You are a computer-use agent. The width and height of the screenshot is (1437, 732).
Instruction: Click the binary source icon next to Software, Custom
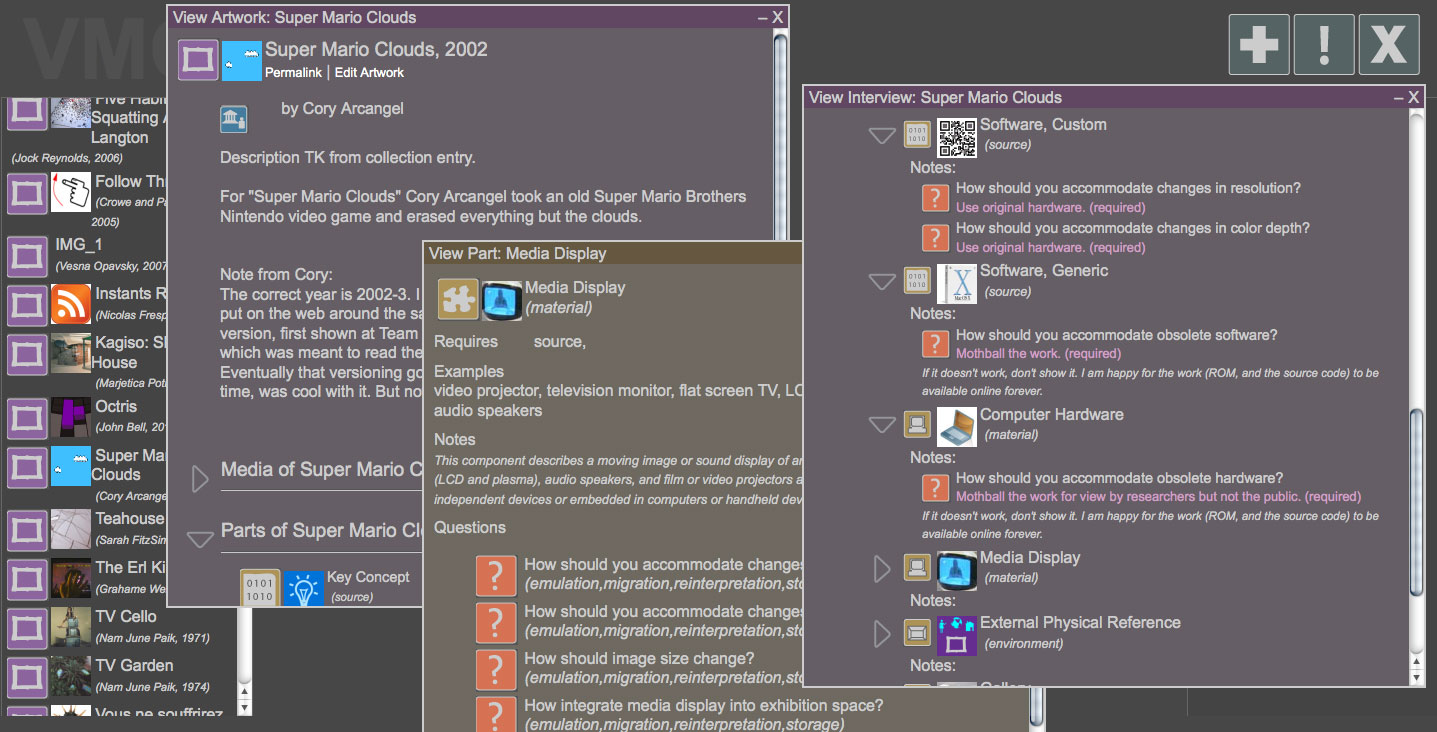point(918,134)
